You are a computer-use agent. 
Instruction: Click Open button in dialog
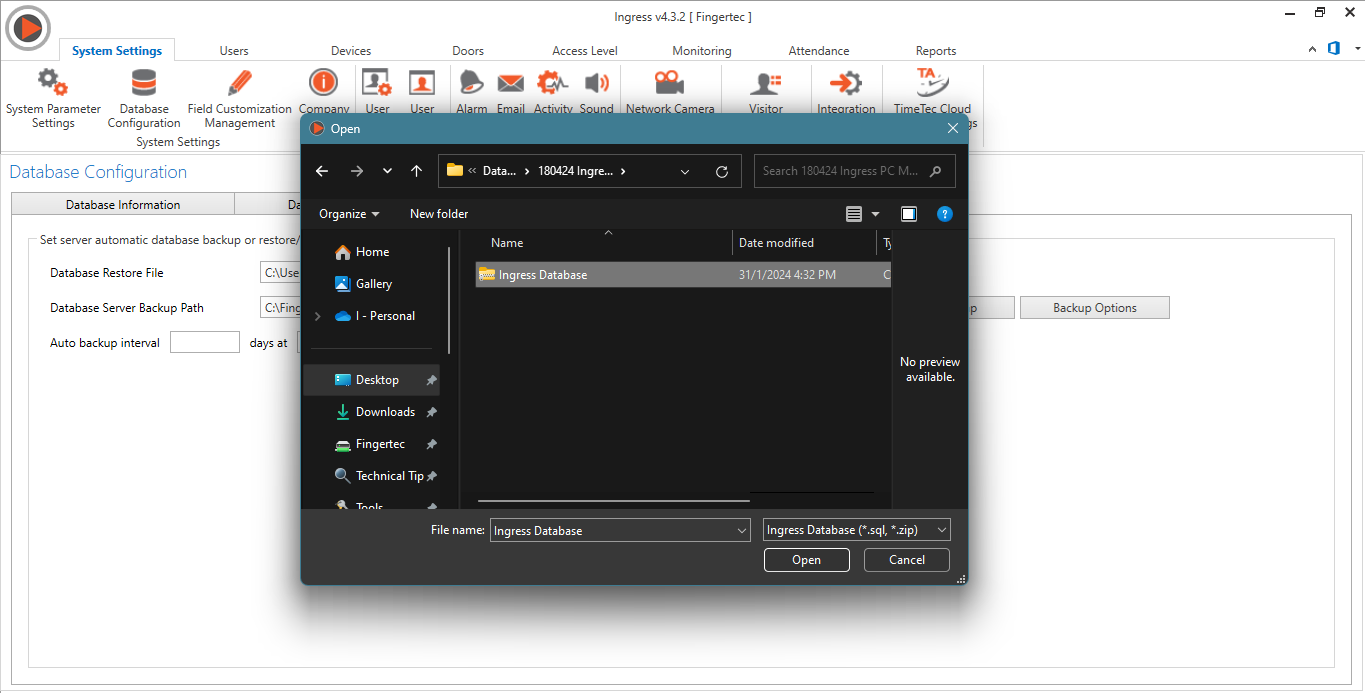807,560
